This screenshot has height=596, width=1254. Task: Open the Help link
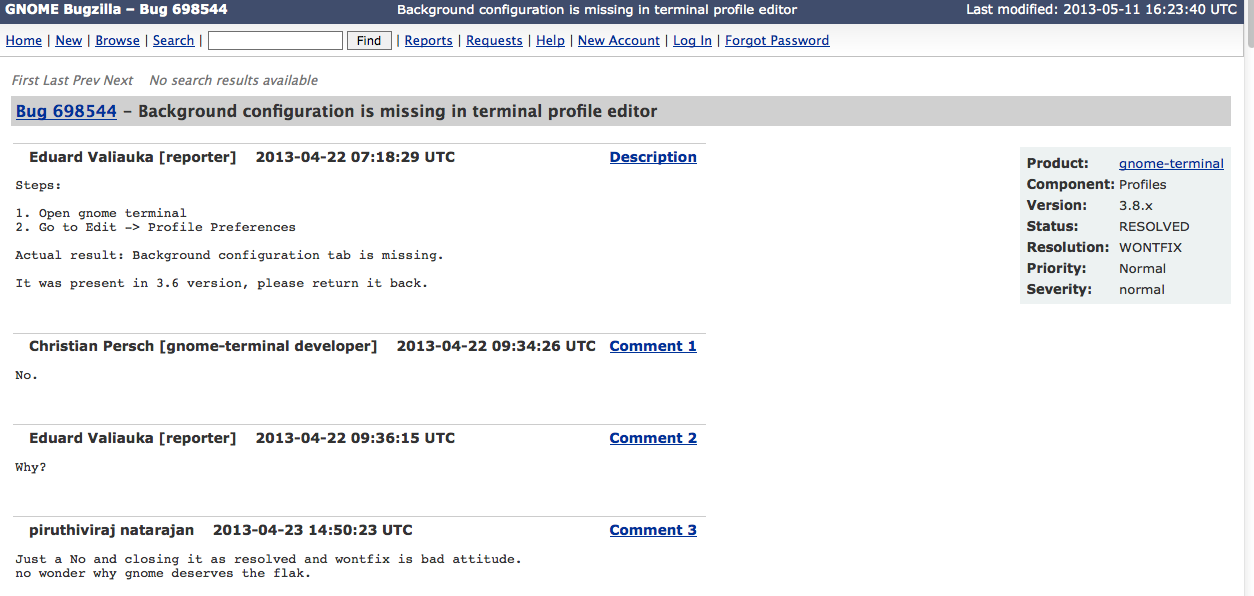pos(550,41)
